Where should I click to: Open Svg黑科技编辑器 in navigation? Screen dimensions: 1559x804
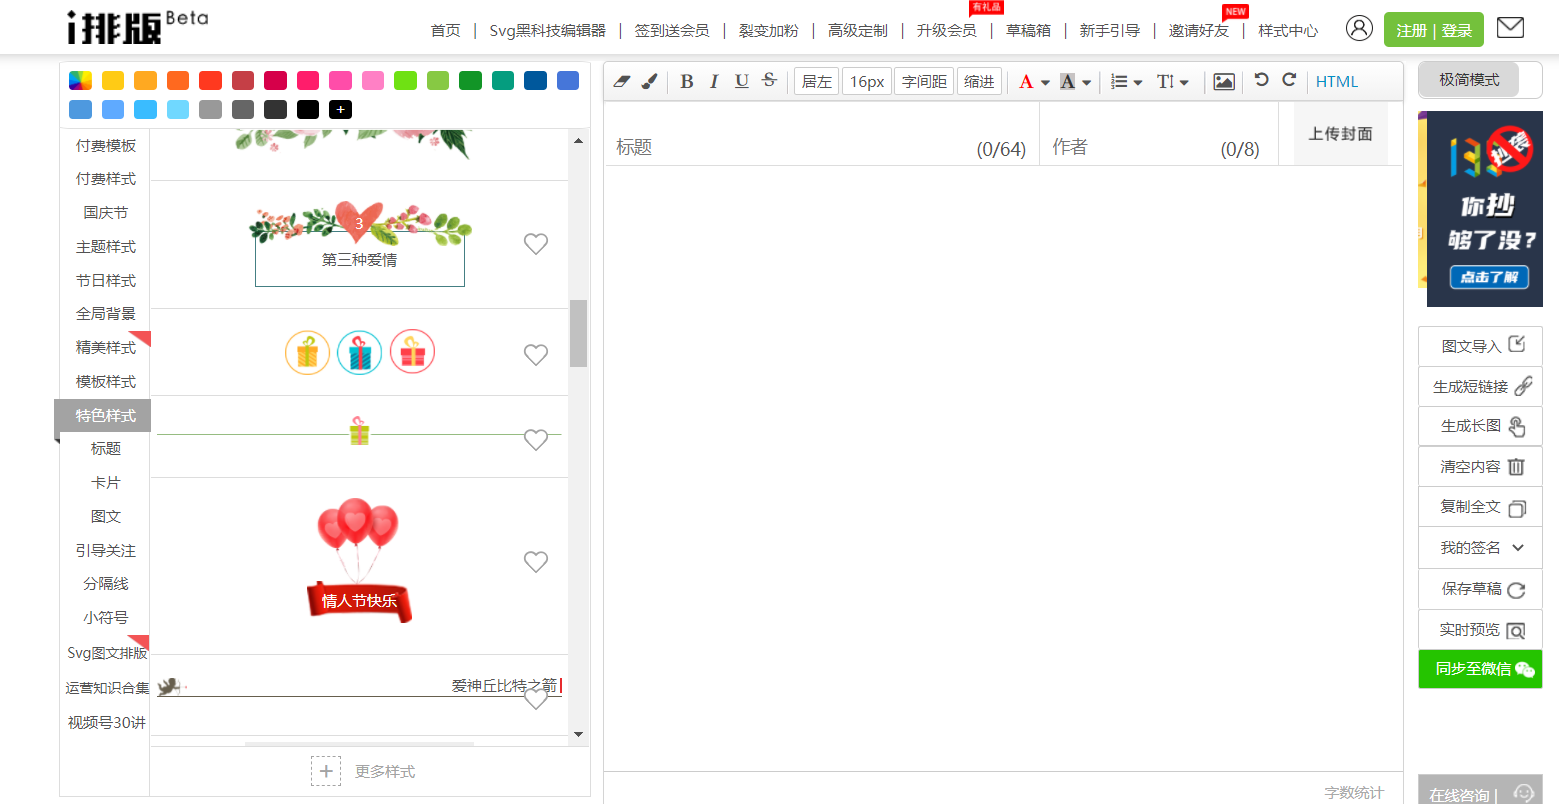pos(547,31)
